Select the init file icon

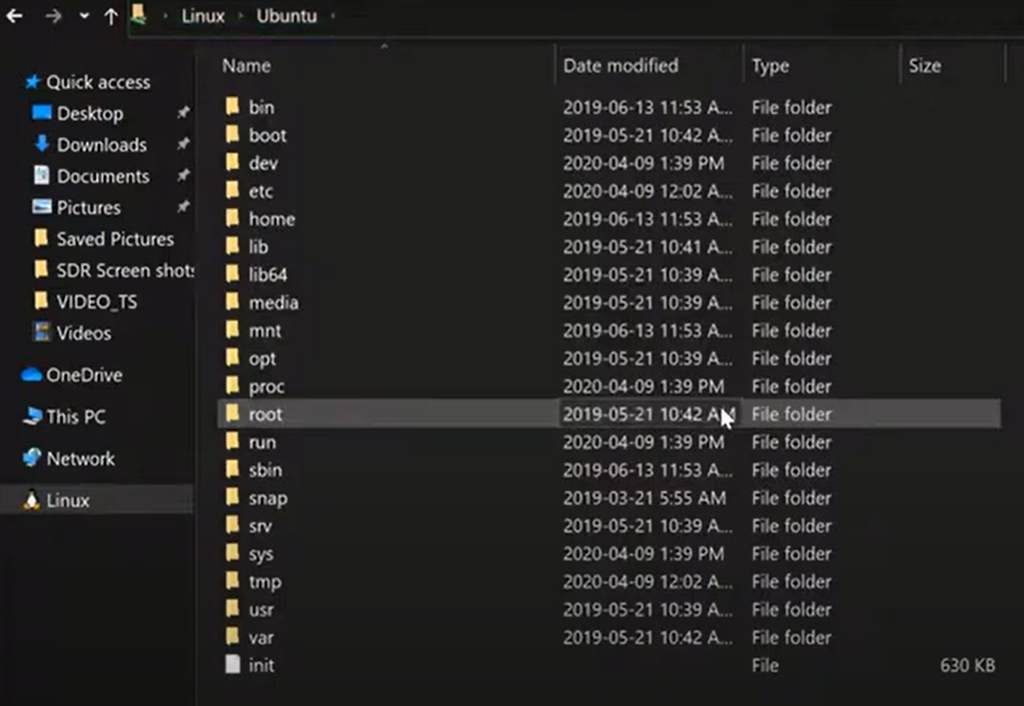[x=232, y=665]
